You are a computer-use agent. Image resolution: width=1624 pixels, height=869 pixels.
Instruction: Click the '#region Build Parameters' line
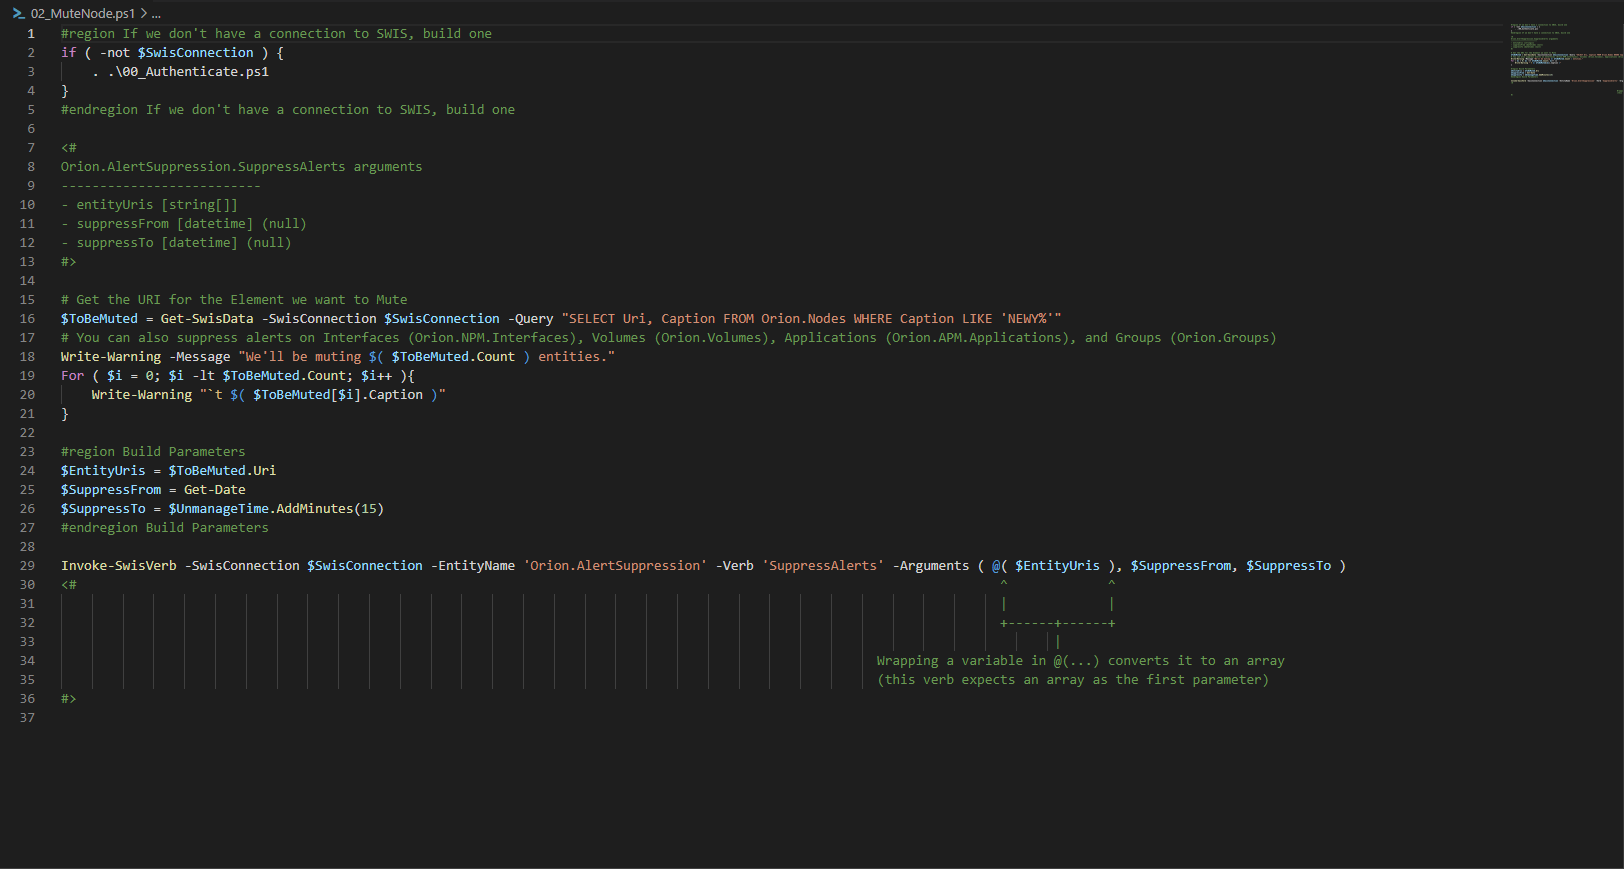[x=153, y=452]
